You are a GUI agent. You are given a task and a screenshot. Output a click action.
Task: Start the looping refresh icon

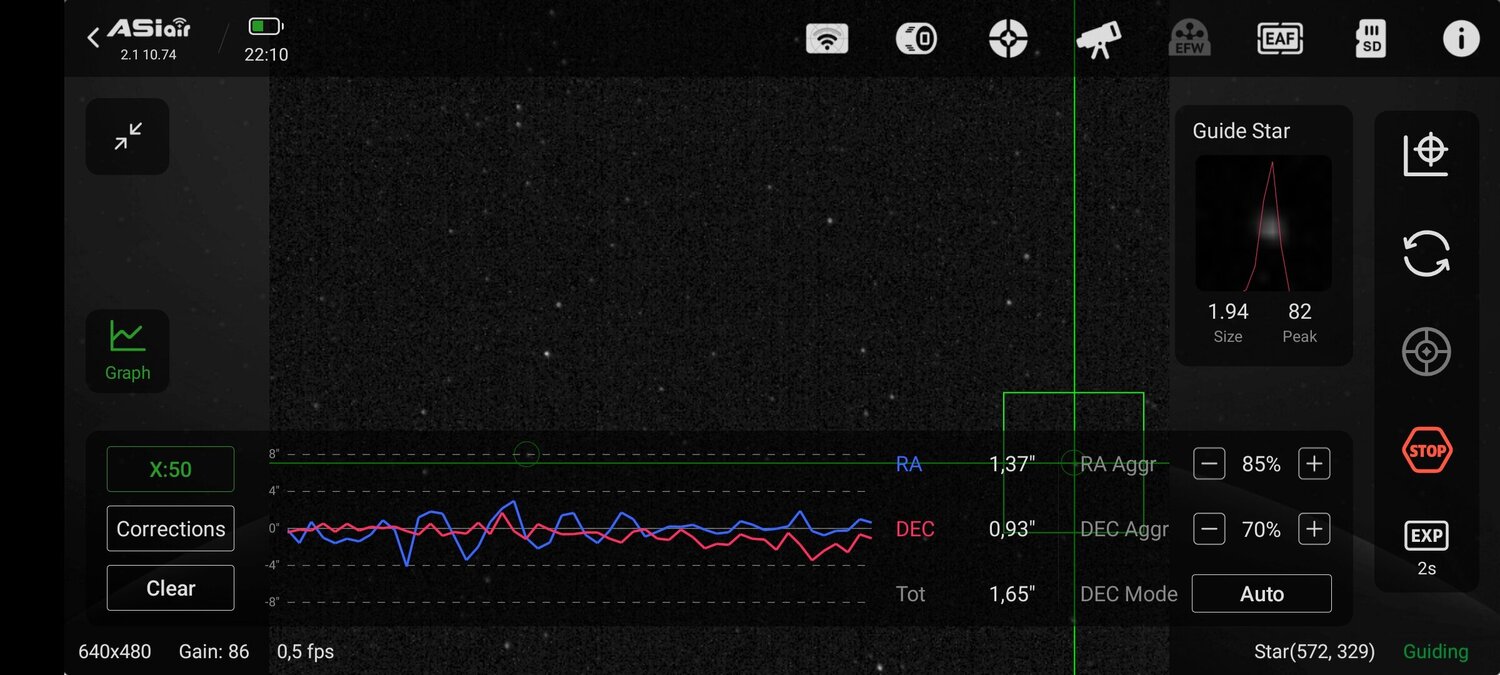(1426, 253)
